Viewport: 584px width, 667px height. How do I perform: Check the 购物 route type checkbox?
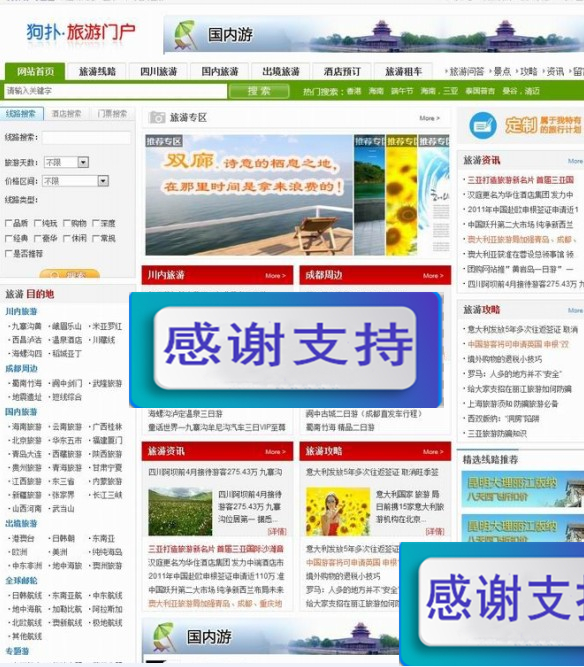[66, 224]
